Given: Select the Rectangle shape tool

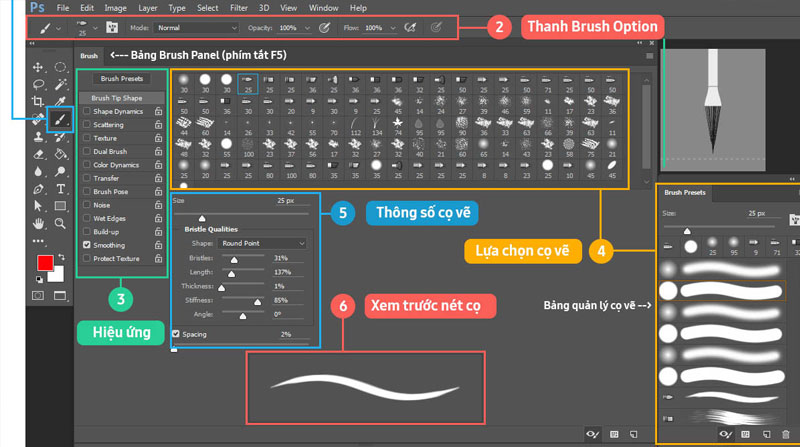Looking at the screenshot, I should click(60, 206).
